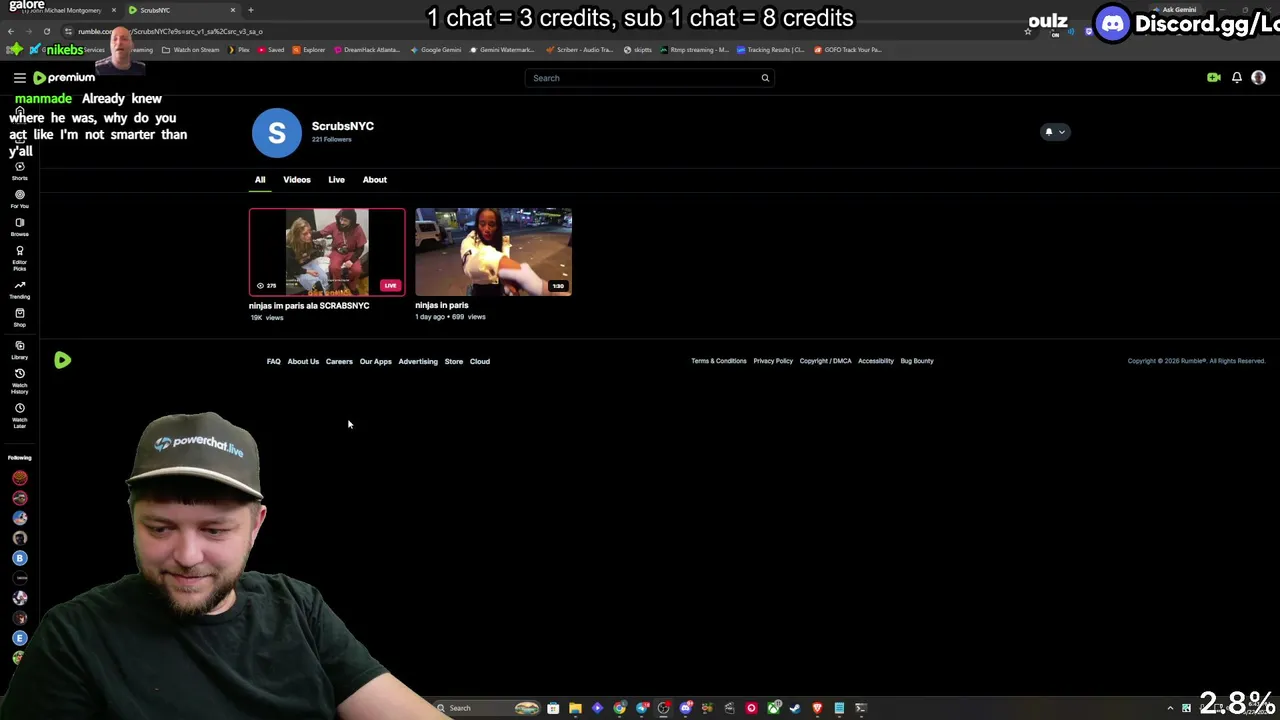Open the followed channel with B avatar
The height and width of the screenshot is (720, 1280).
19,558
